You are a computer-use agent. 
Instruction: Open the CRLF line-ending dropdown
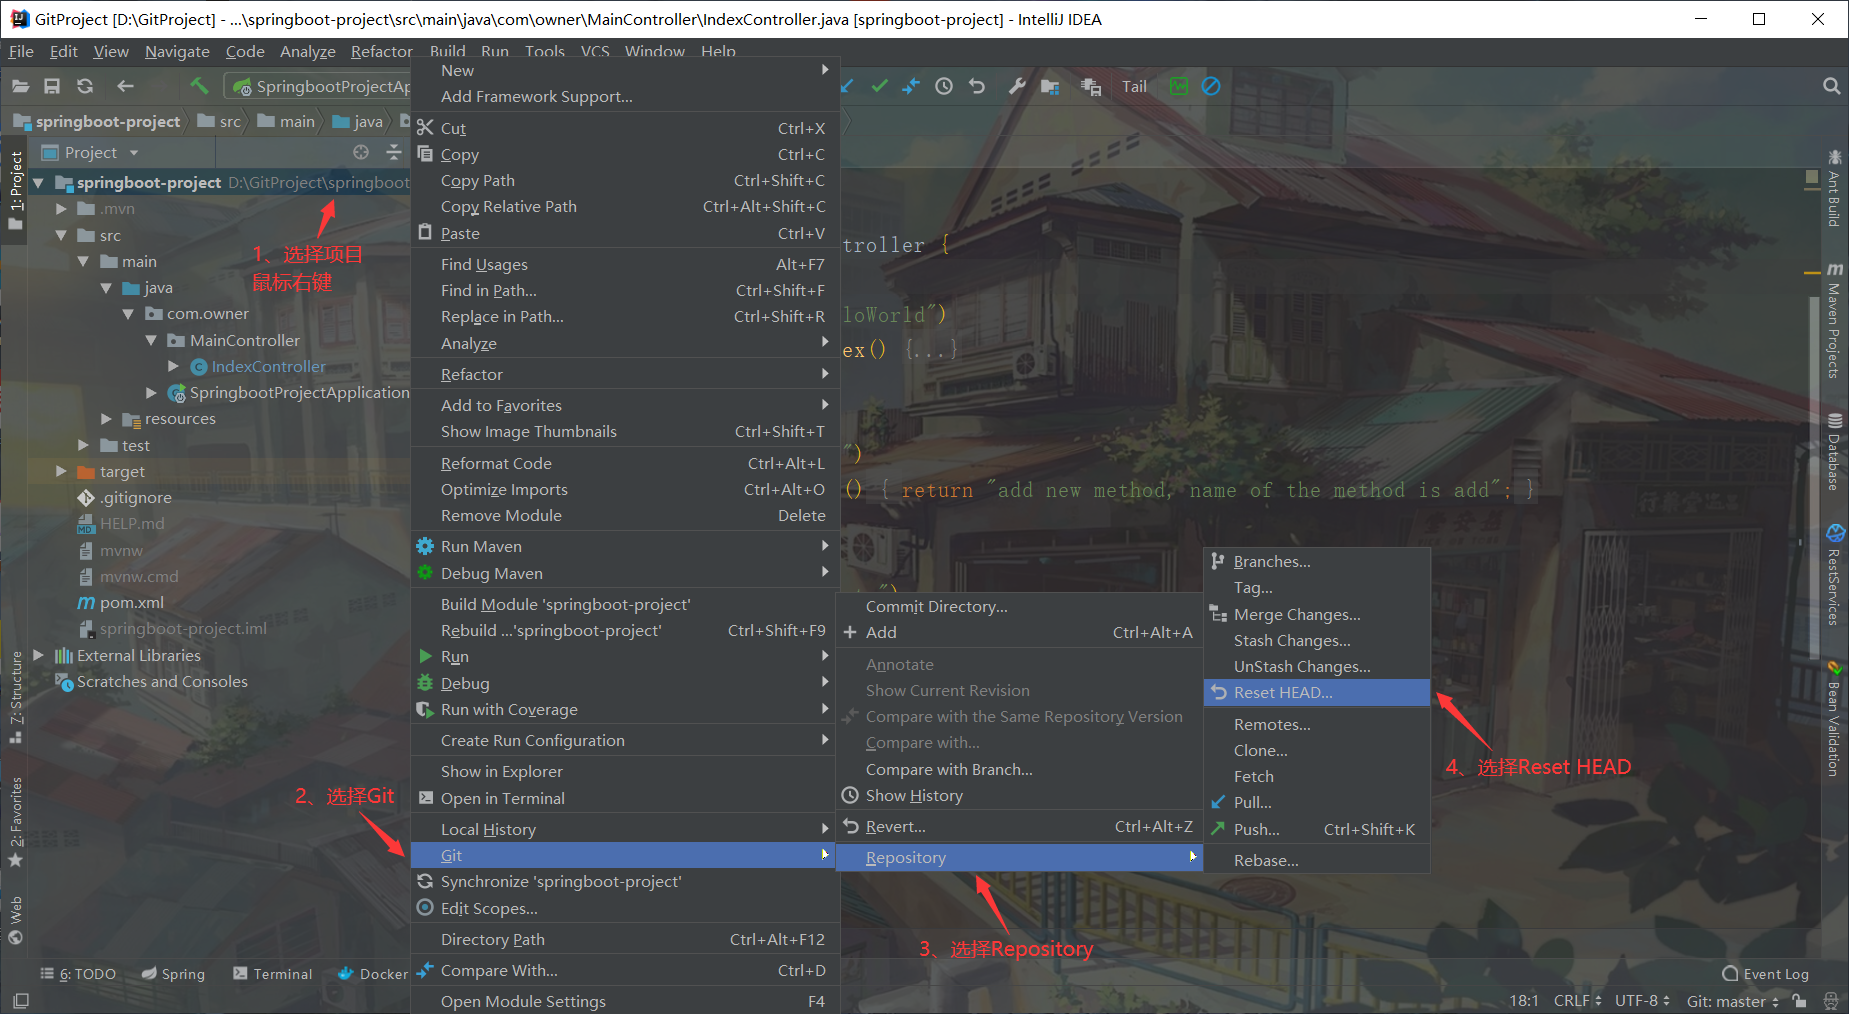point(1576,1000)
